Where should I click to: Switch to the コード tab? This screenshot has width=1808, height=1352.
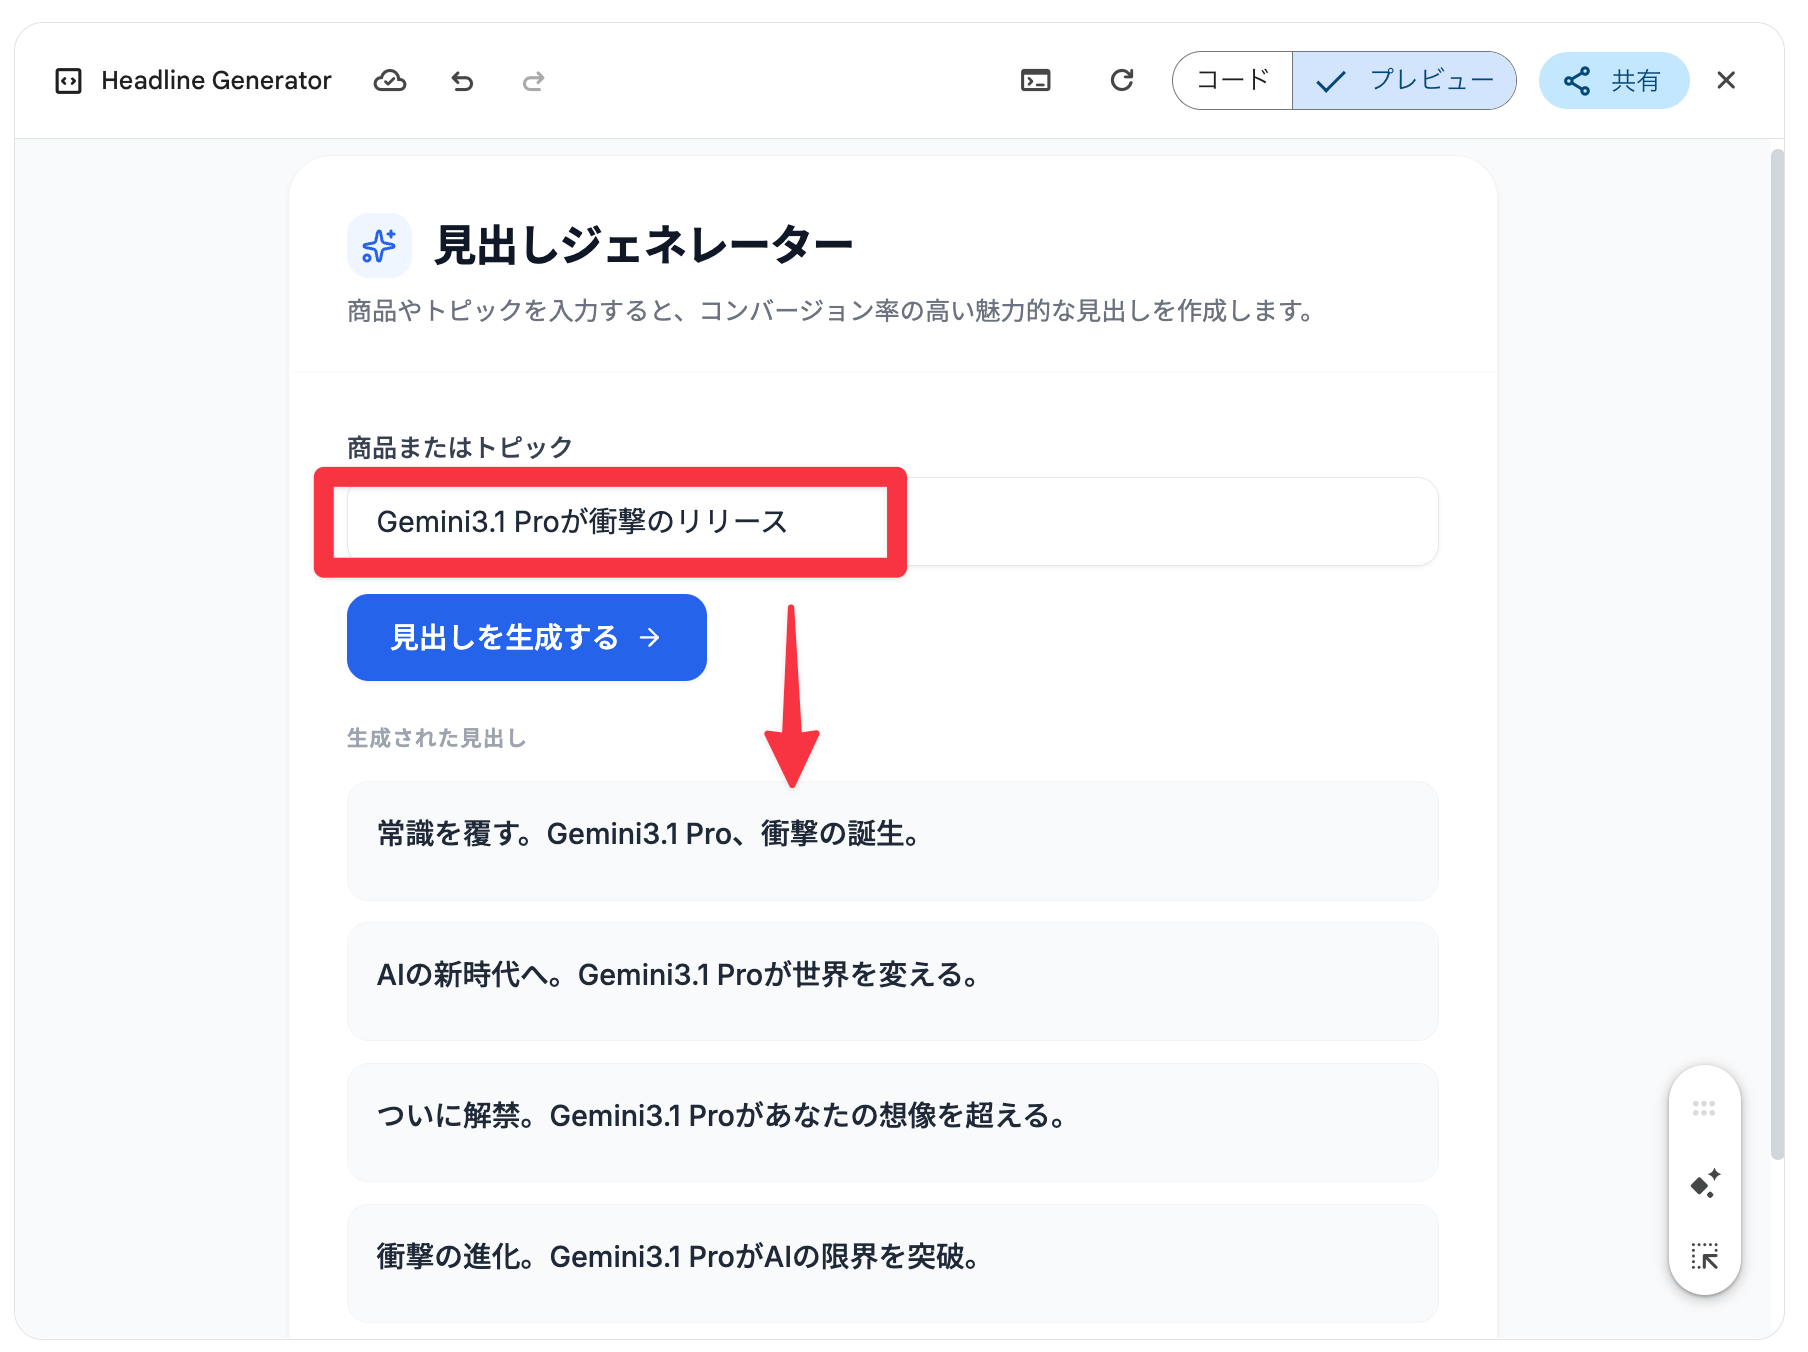(1232, 80)
